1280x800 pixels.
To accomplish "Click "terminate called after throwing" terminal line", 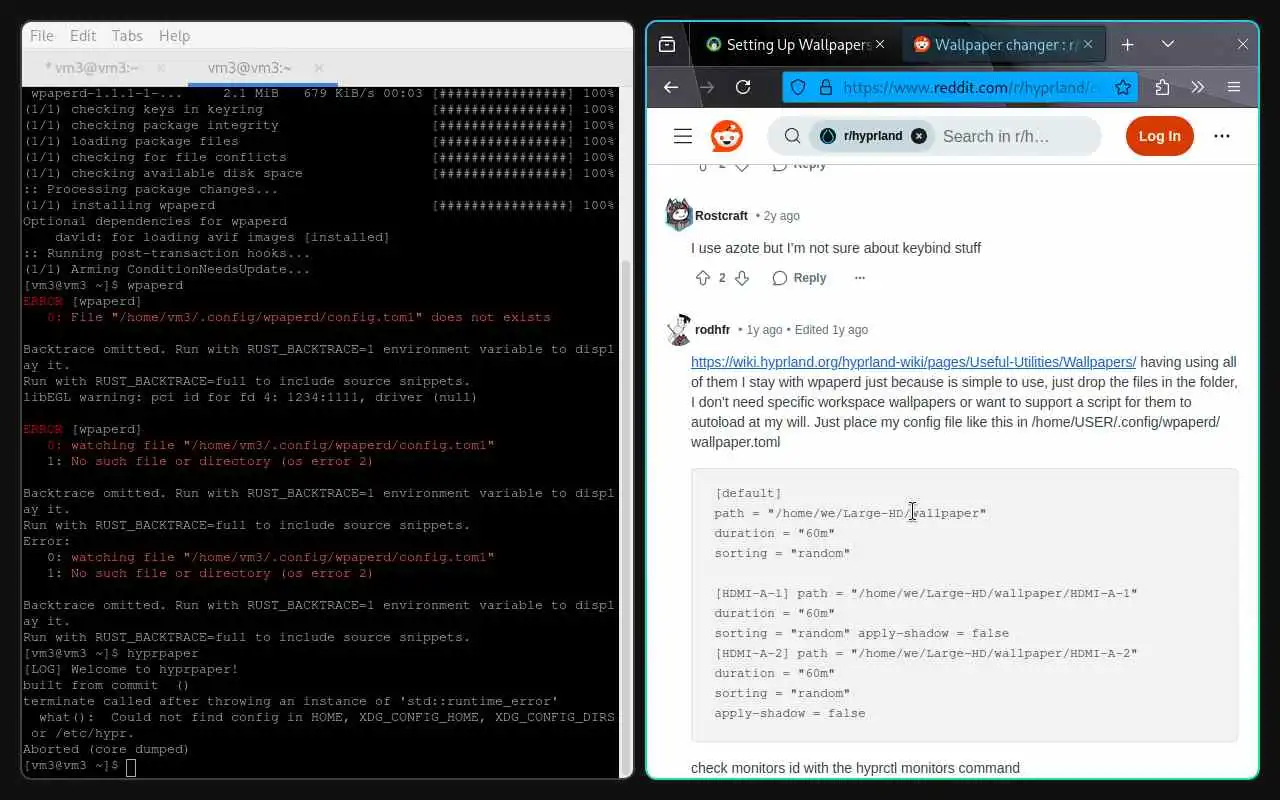I will tap(291, 701).
